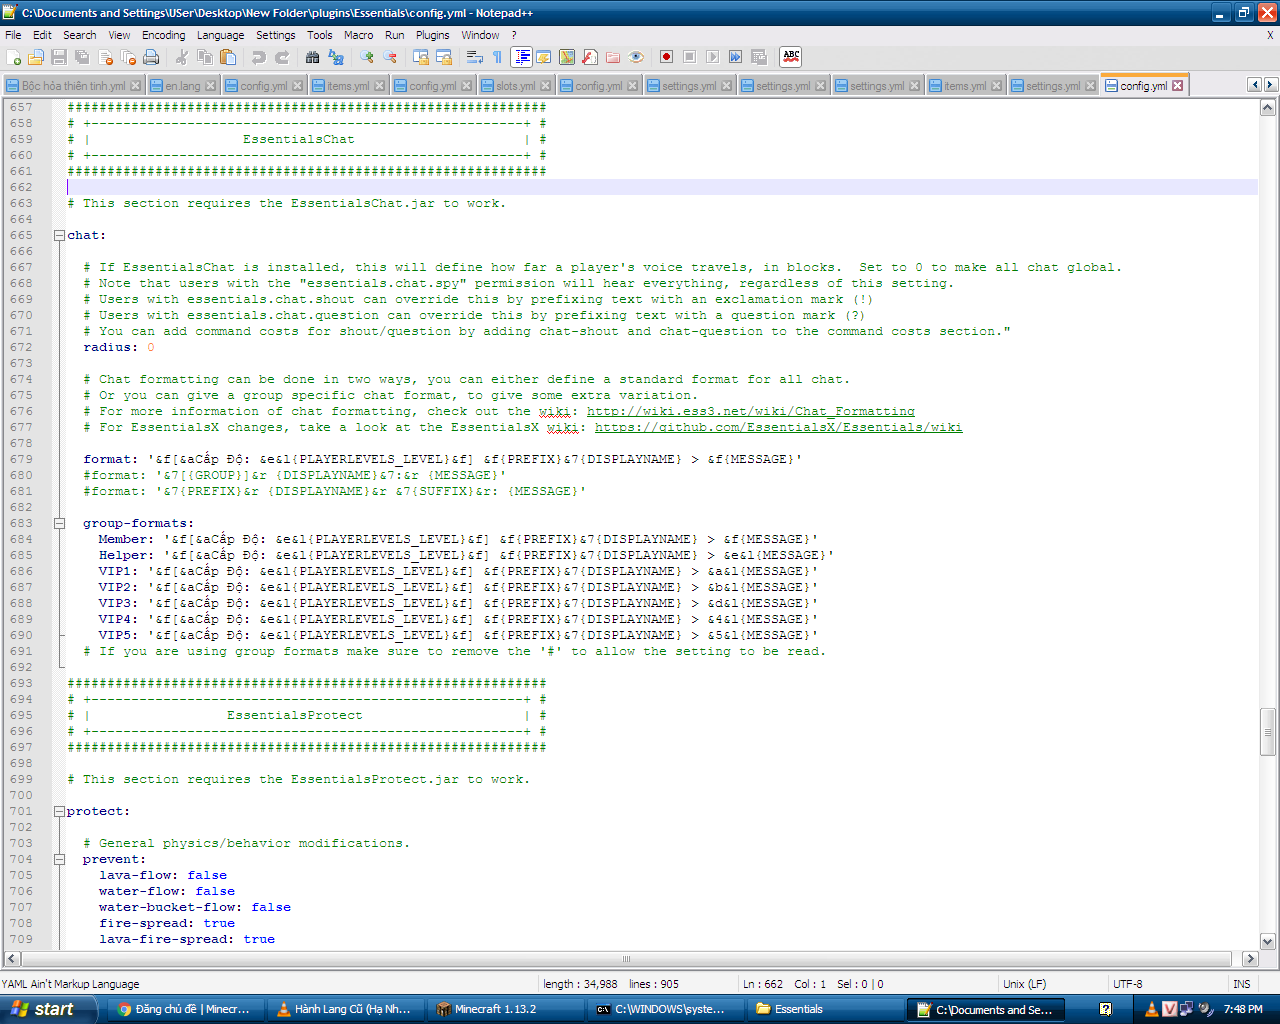Click the Save file toolbar icon
This screenshot has height=1024, width=1280.
[59, 58]
